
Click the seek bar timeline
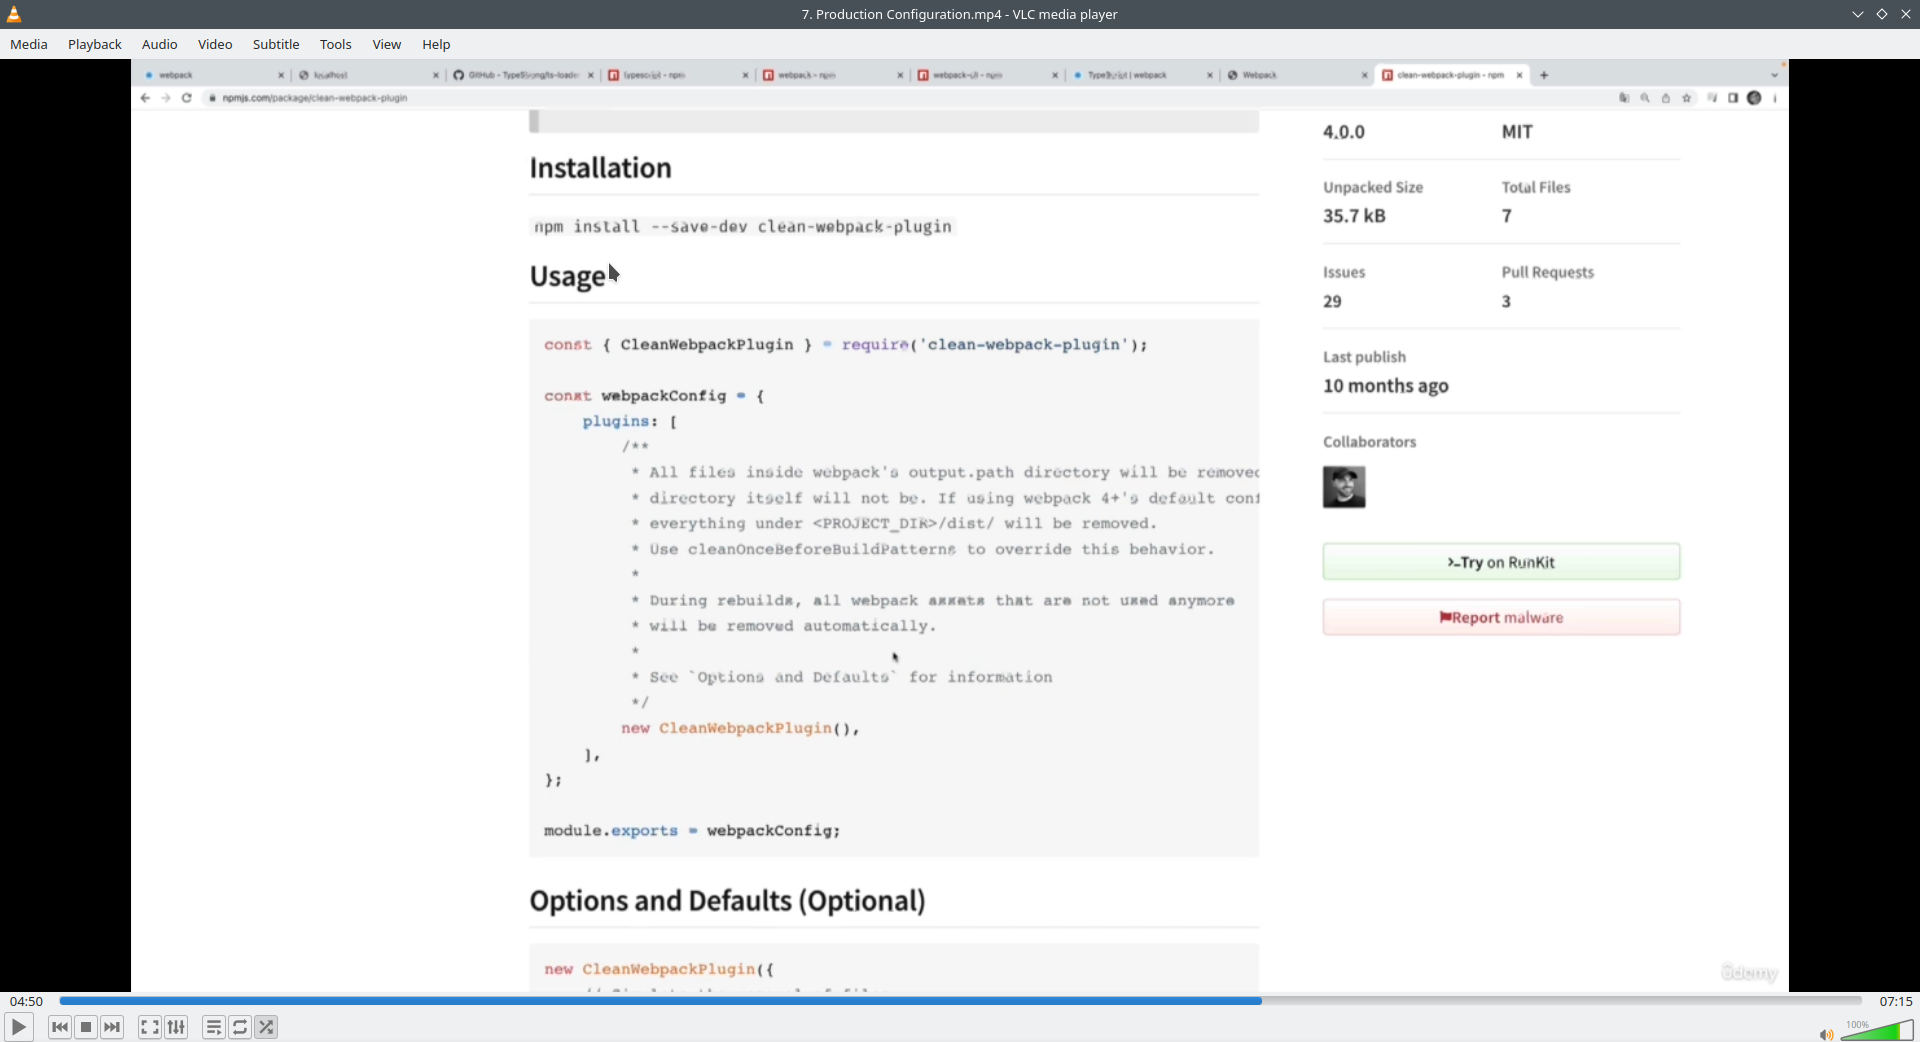[960, 1000]
